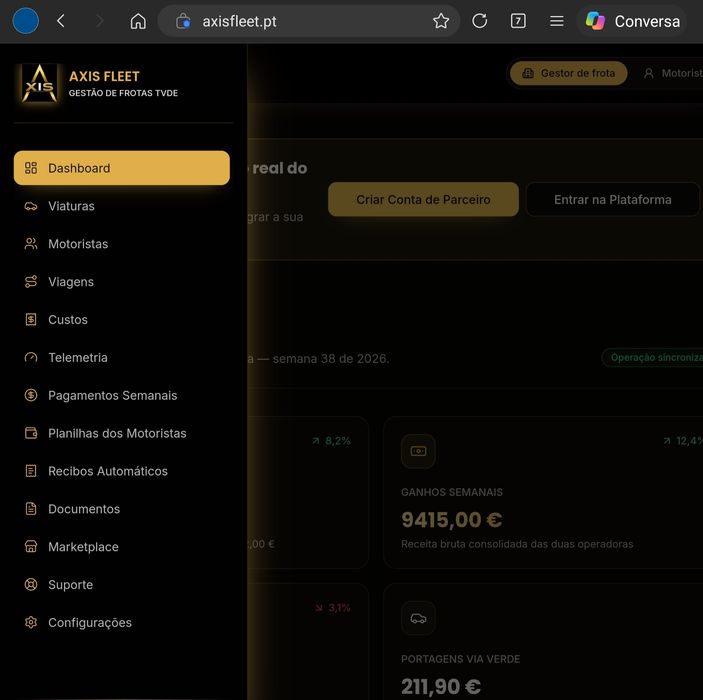This screenshot has width=703, height=700.
Task: Click the blue profile circle
Action: [x=26, y=21]
